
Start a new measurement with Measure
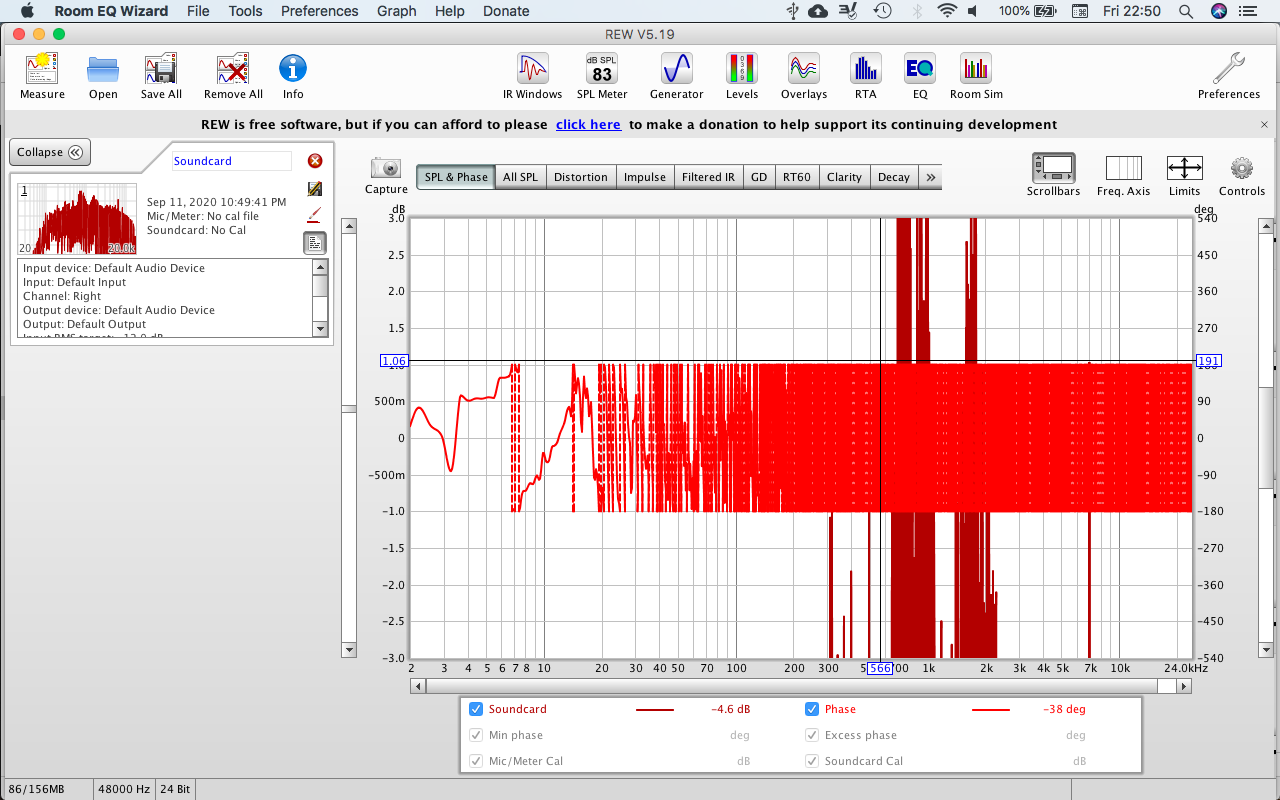tap(42, 77)
